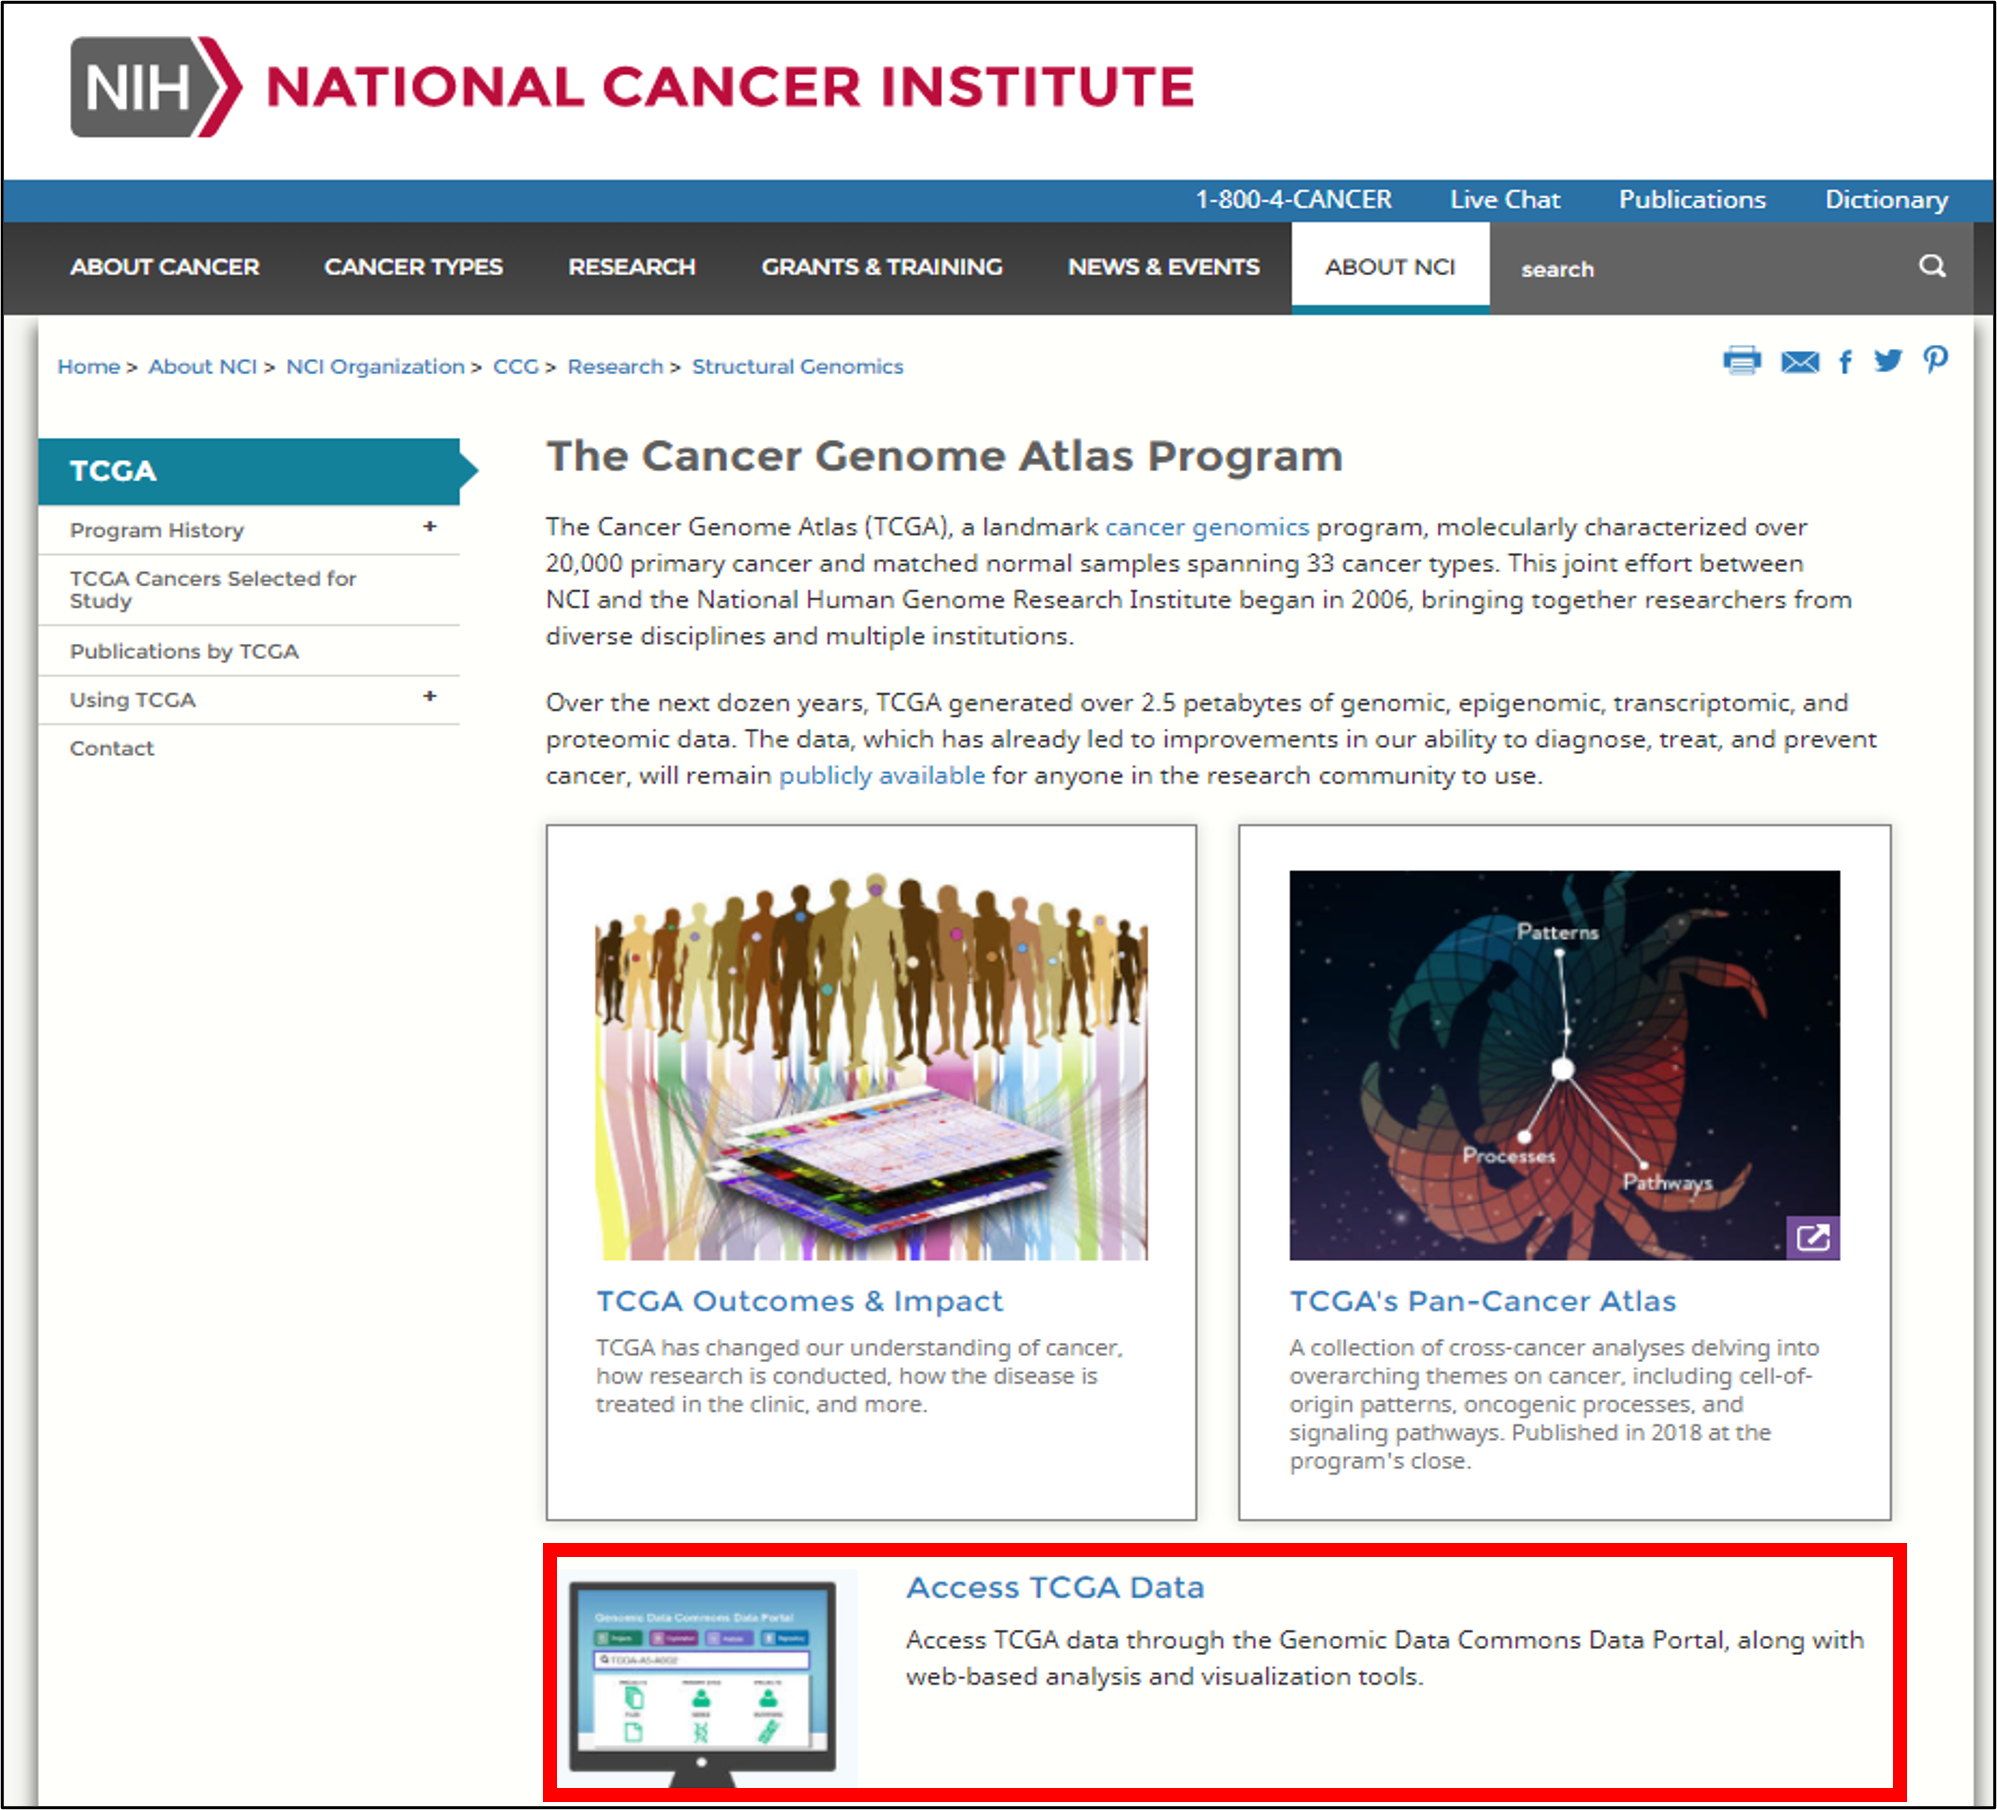The width and height of the screenshot is (1997, 1810).
Task: Open TCGA's Pan-Cancer Atlas title link
Action: point(1482,1301)
